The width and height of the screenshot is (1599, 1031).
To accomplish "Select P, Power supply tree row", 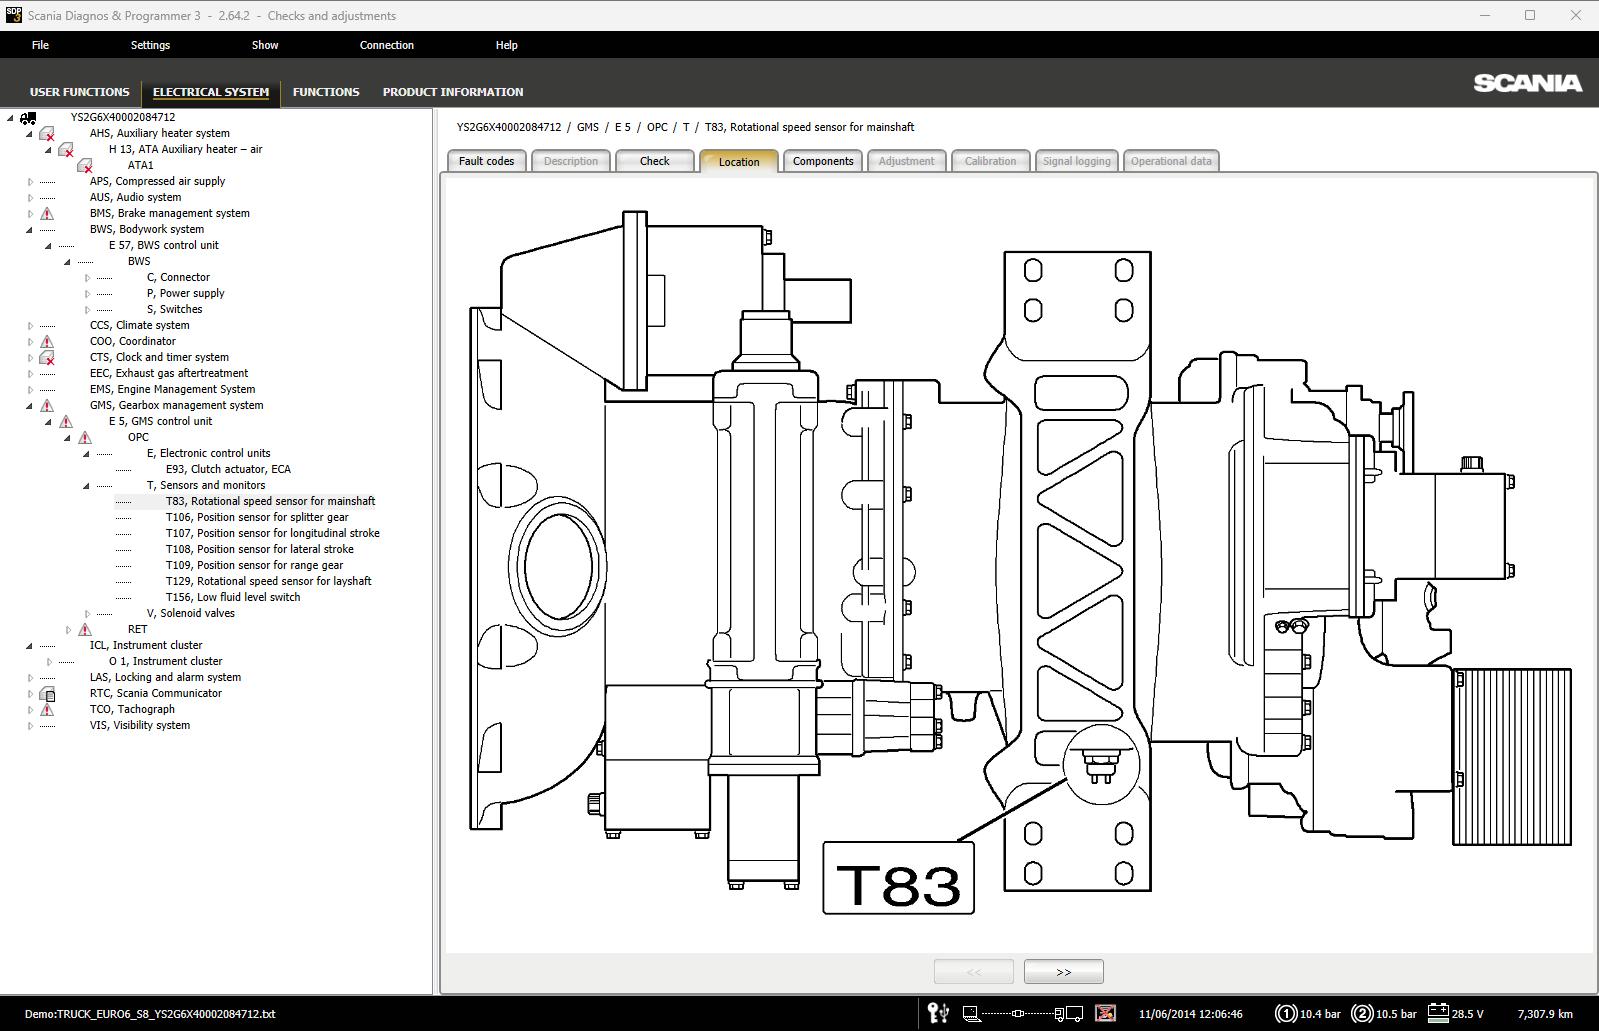I will [x=185, y=294].
